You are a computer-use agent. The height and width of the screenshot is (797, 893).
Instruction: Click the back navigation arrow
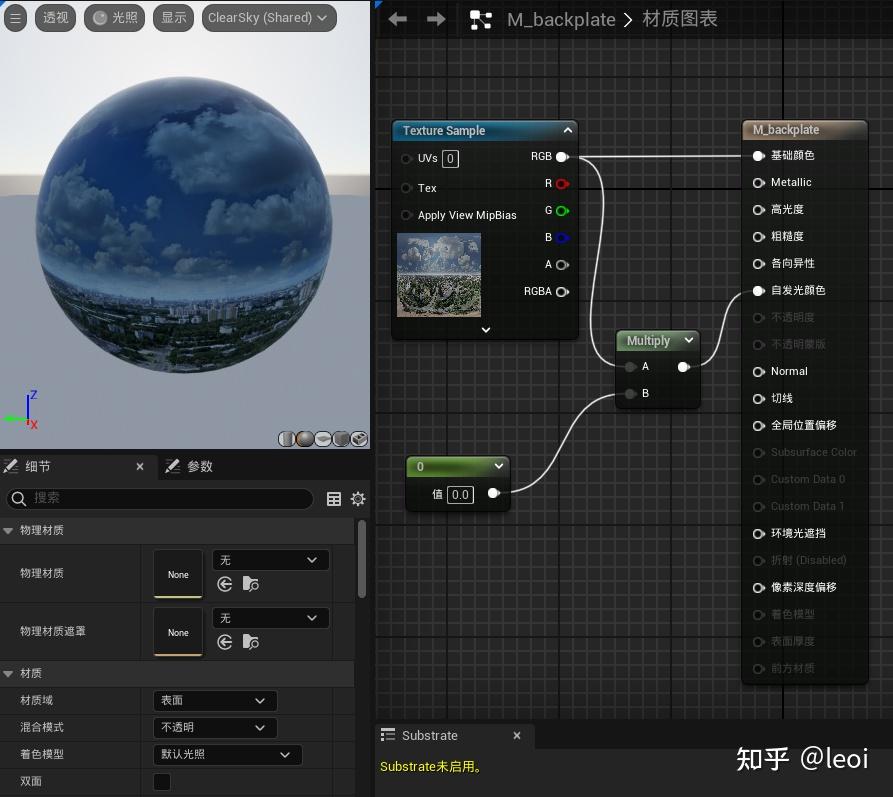tap(396, 18)
